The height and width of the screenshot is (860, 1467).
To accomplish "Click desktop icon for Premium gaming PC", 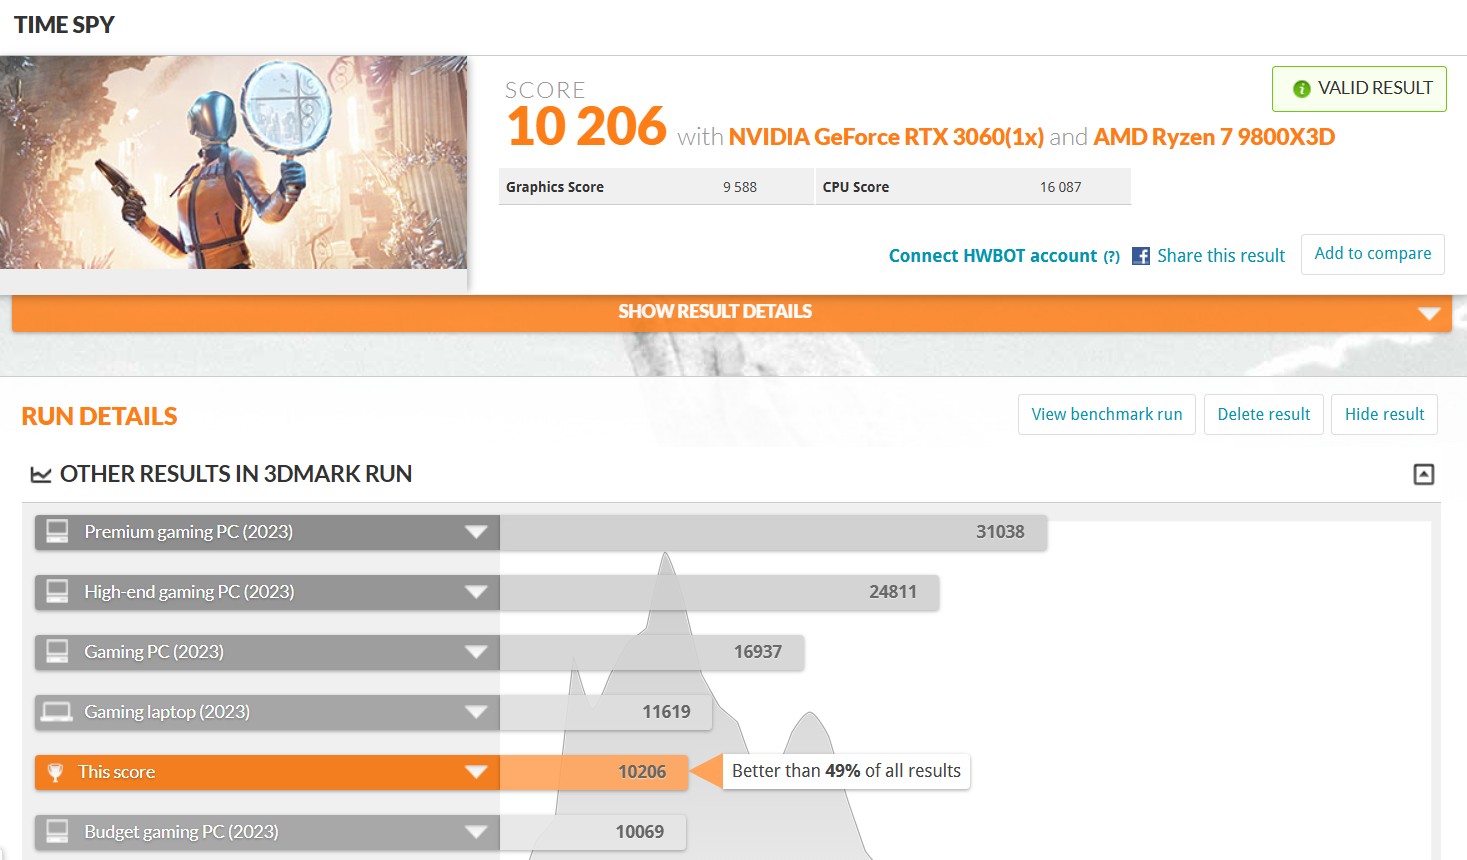I will click(57, 532).
